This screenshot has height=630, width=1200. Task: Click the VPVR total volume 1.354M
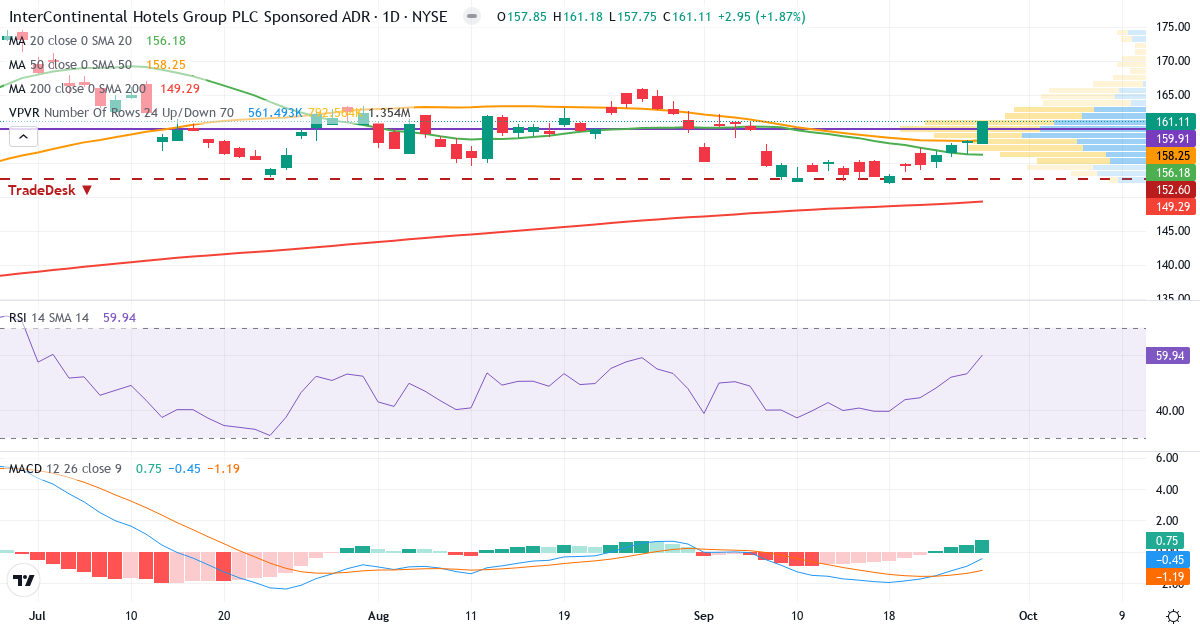click(390, 113)
